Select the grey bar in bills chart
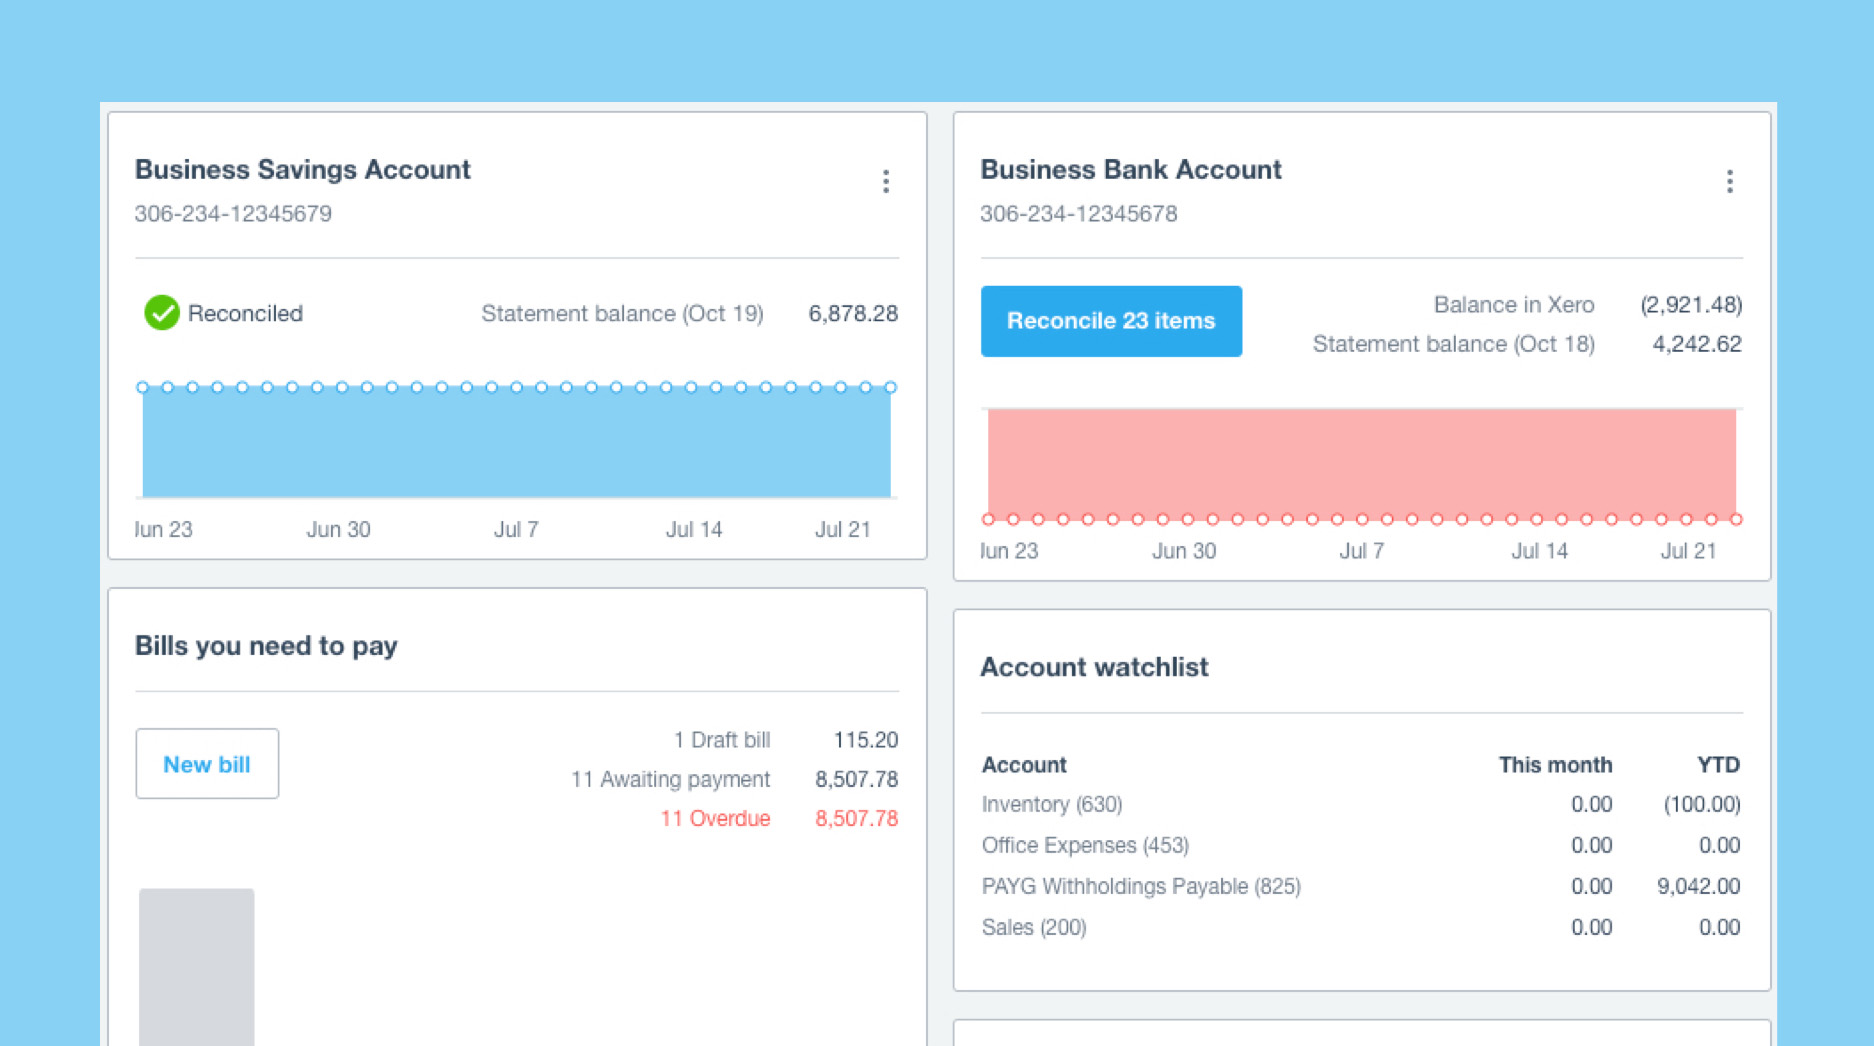This screenshot has height=1046, width=1874. (196, 966)
